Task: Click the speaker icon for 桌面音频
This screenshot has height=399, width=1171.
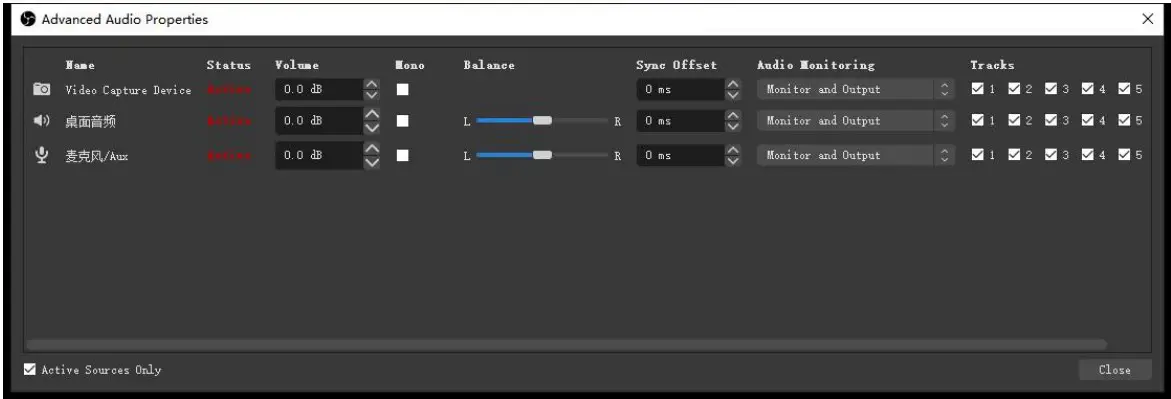Action: coord(42,120)
